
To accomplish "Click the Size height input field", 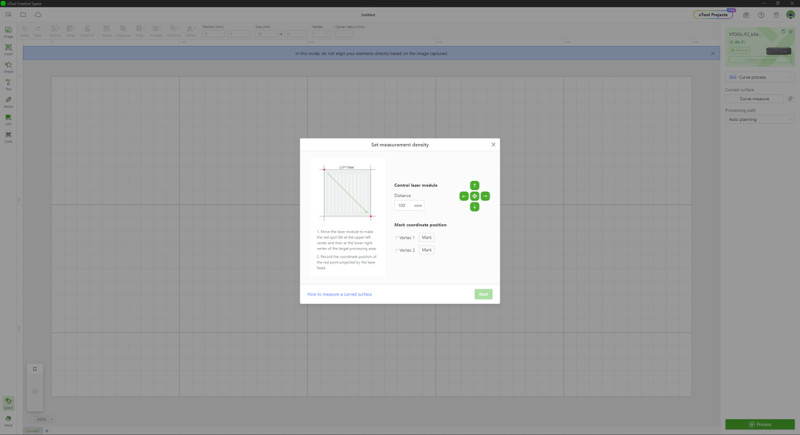I will coord(296,34).
